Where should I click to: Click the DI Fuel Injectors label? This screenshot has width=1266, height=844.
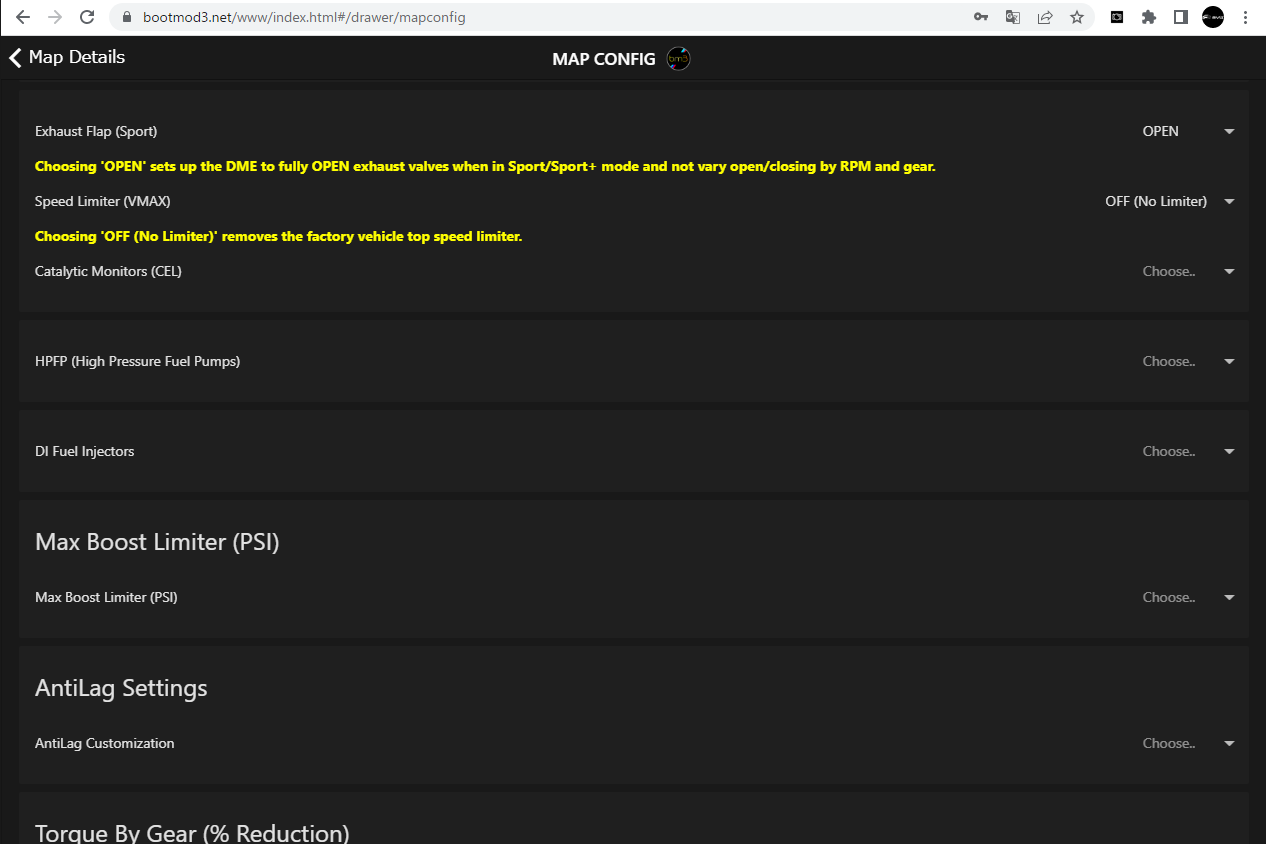click(84, 451)
